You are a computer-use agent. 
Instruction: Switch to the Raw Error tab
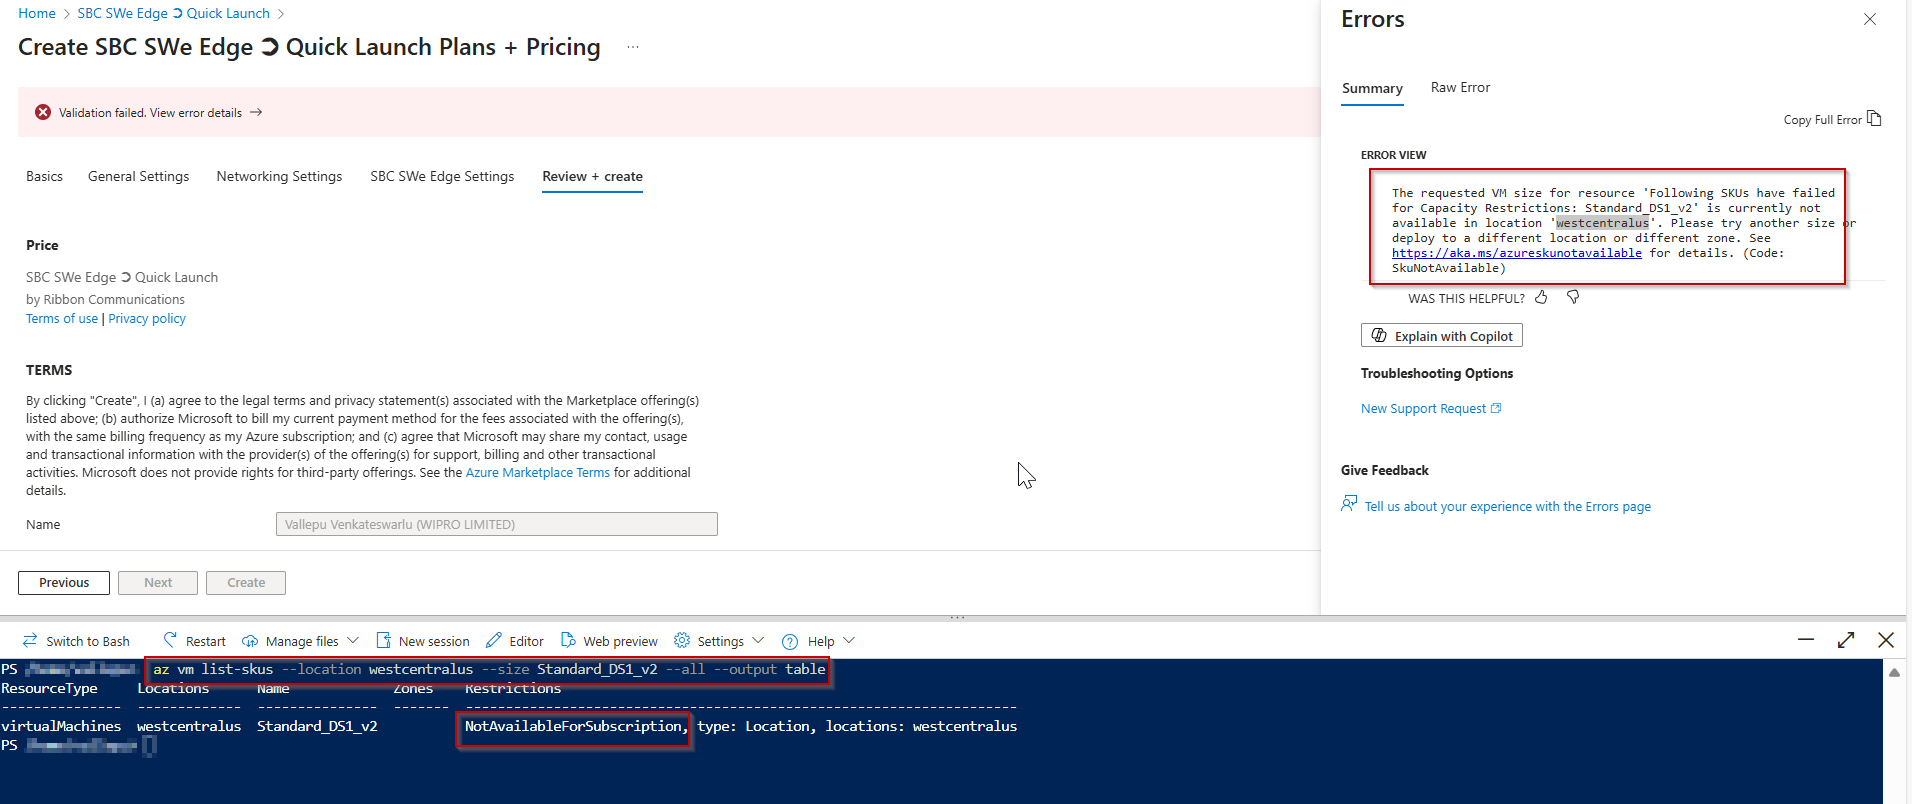(1460, 88)
